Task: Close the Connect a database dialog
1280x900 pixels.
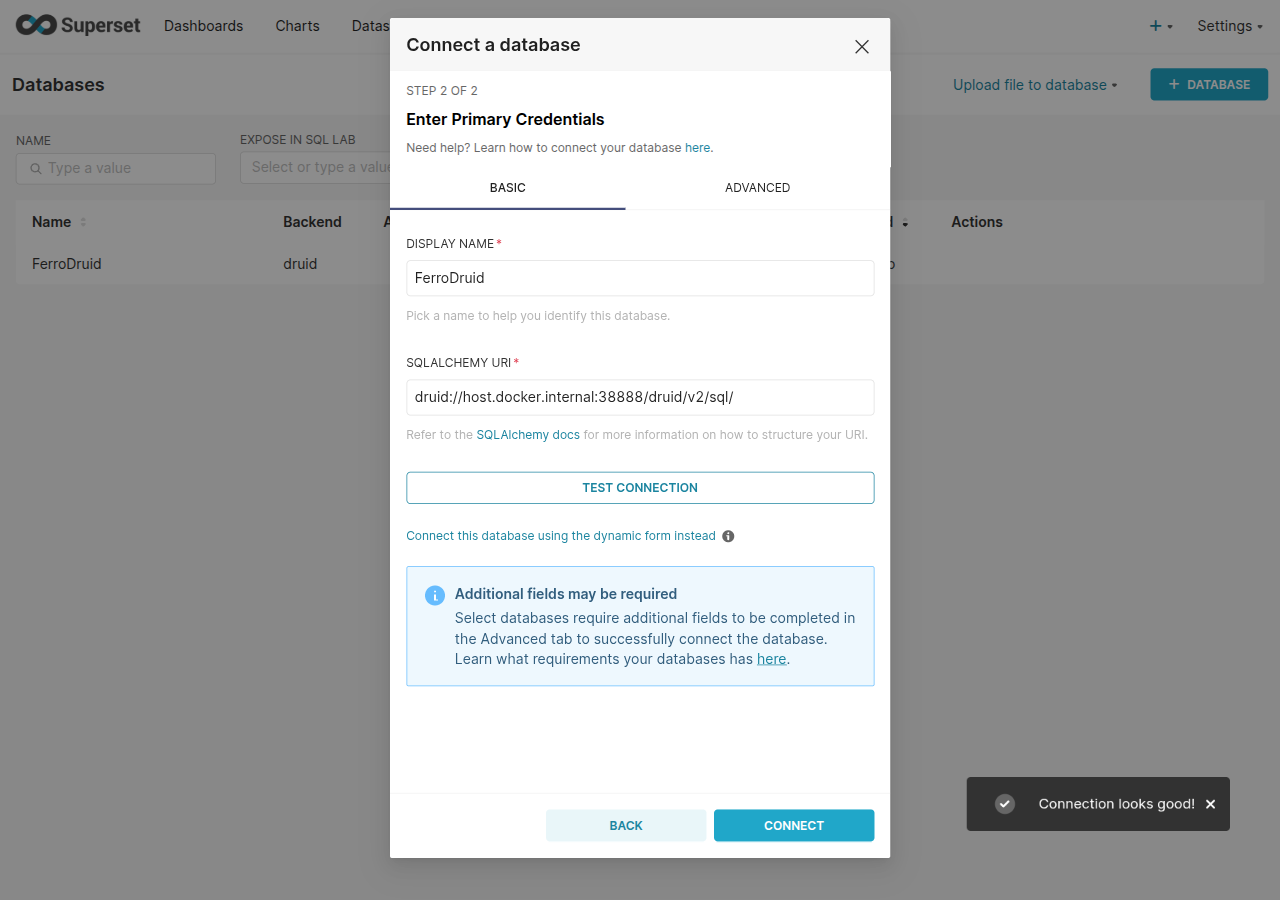Action: [862, 46]
